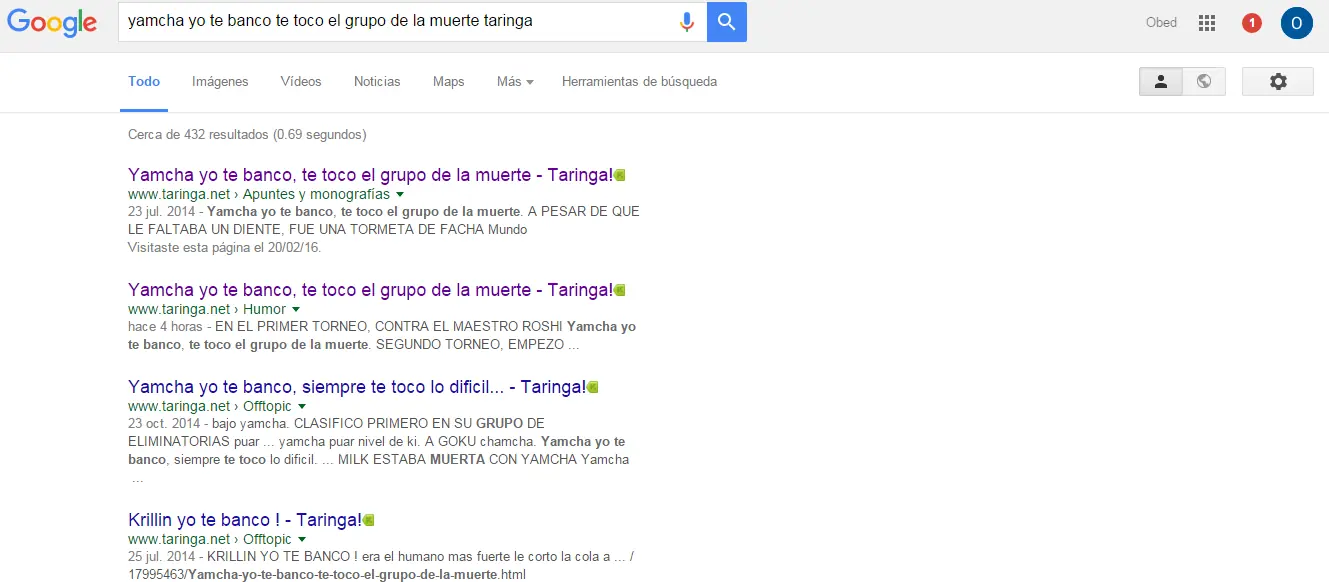Click the Obed account name
1329x582 pixels.
point(1161,23)
